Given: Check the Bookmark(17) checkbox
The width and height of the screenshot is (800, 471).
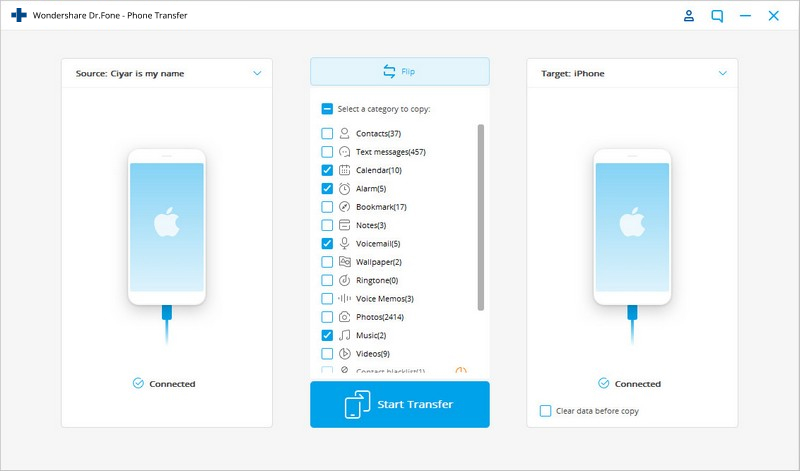Looking at the screenshot, I should pos(327,207).
